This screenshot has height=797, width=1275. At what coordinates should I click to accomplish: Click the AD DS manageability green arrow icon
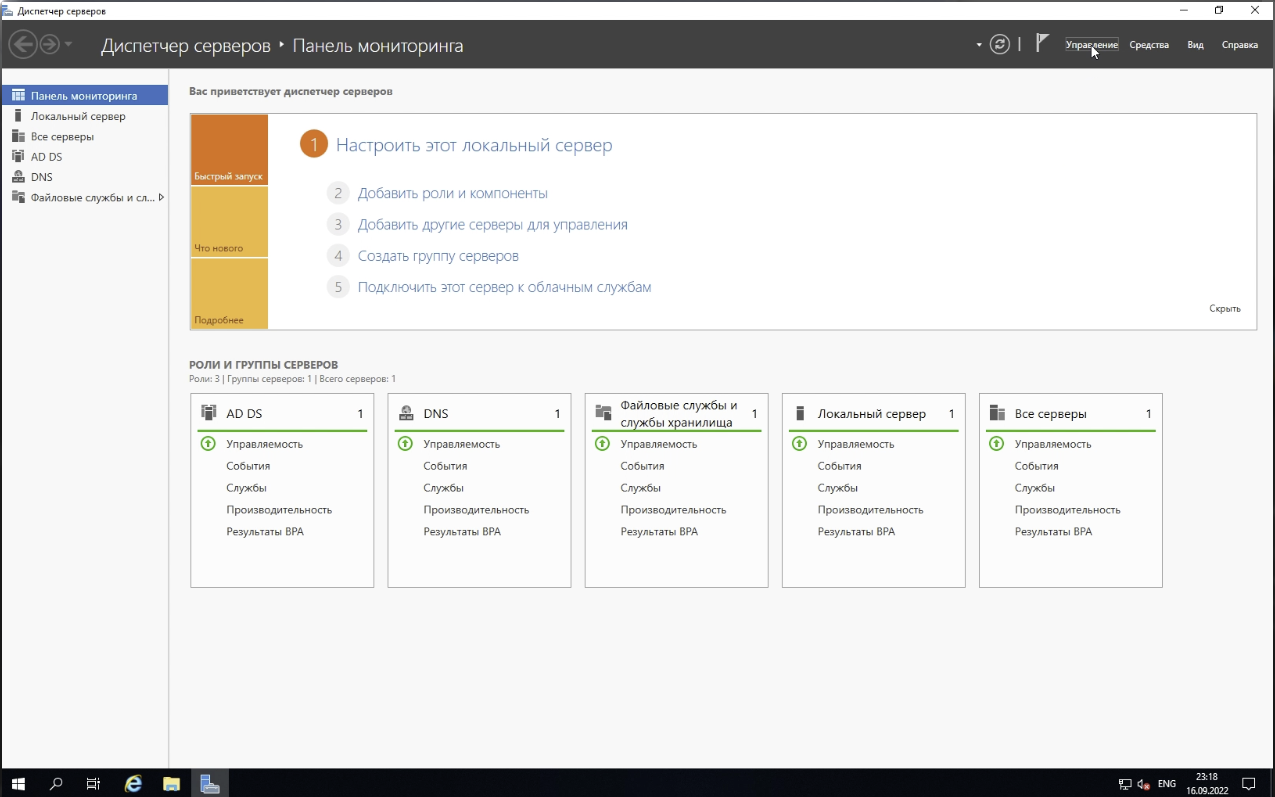(208, 444)
